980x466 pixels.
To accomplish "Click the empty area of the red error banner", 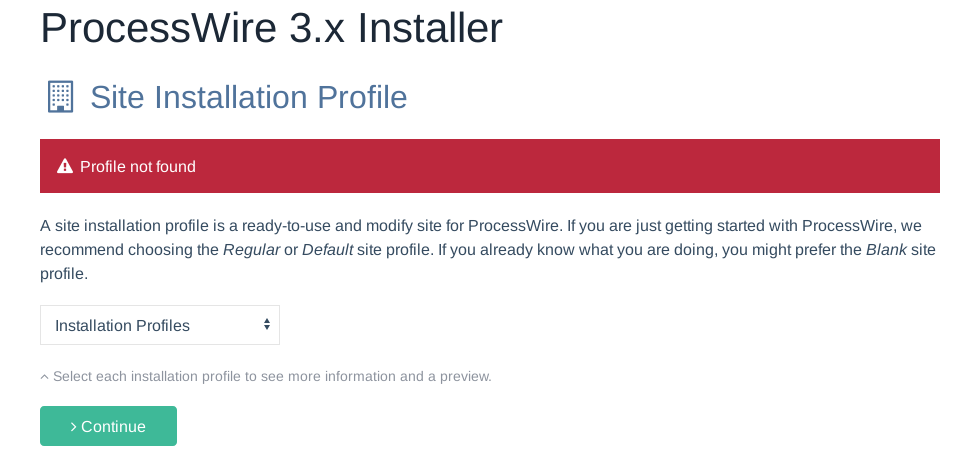I will point(562,166).
